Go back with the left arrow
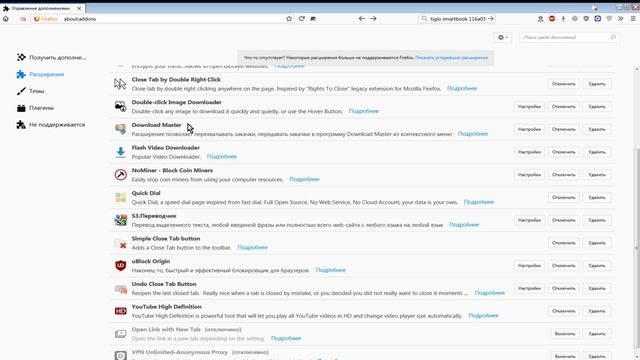640x360 pixels. [362, 19]
